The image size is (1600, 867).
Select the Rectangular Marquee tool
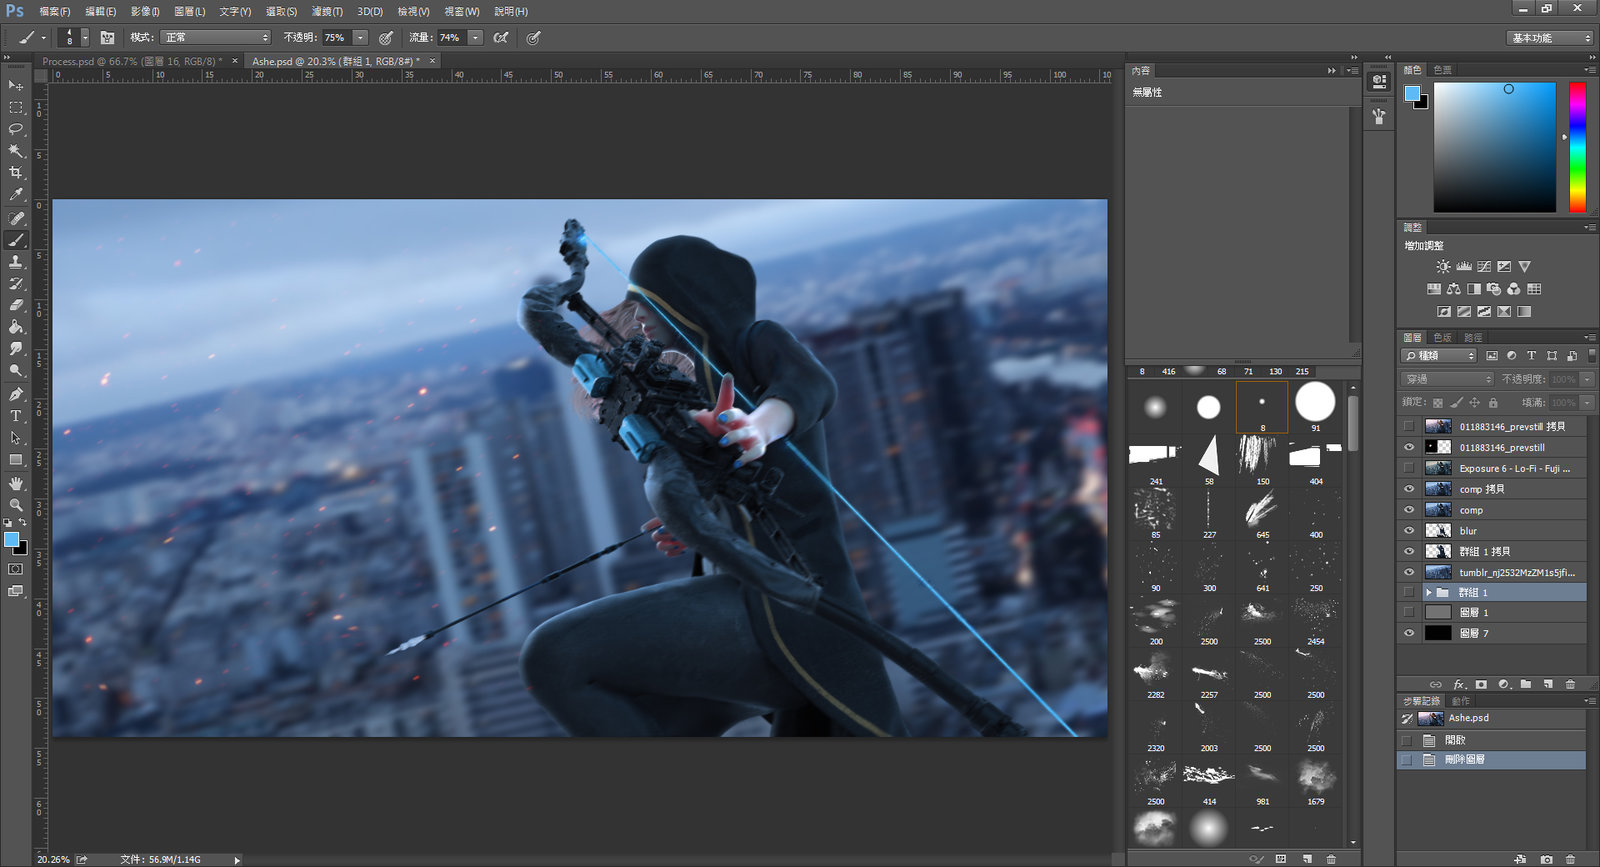click(16, 107)
